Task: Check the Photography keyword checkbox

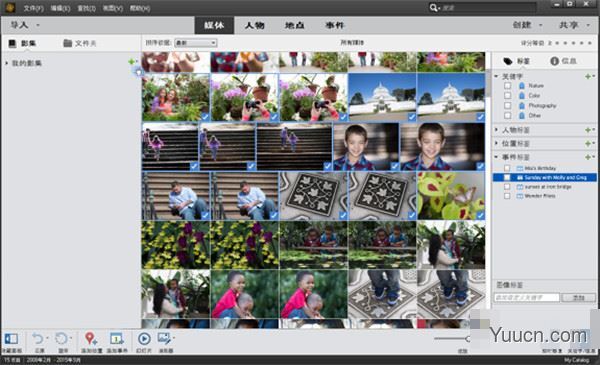Action: (507, 106)
